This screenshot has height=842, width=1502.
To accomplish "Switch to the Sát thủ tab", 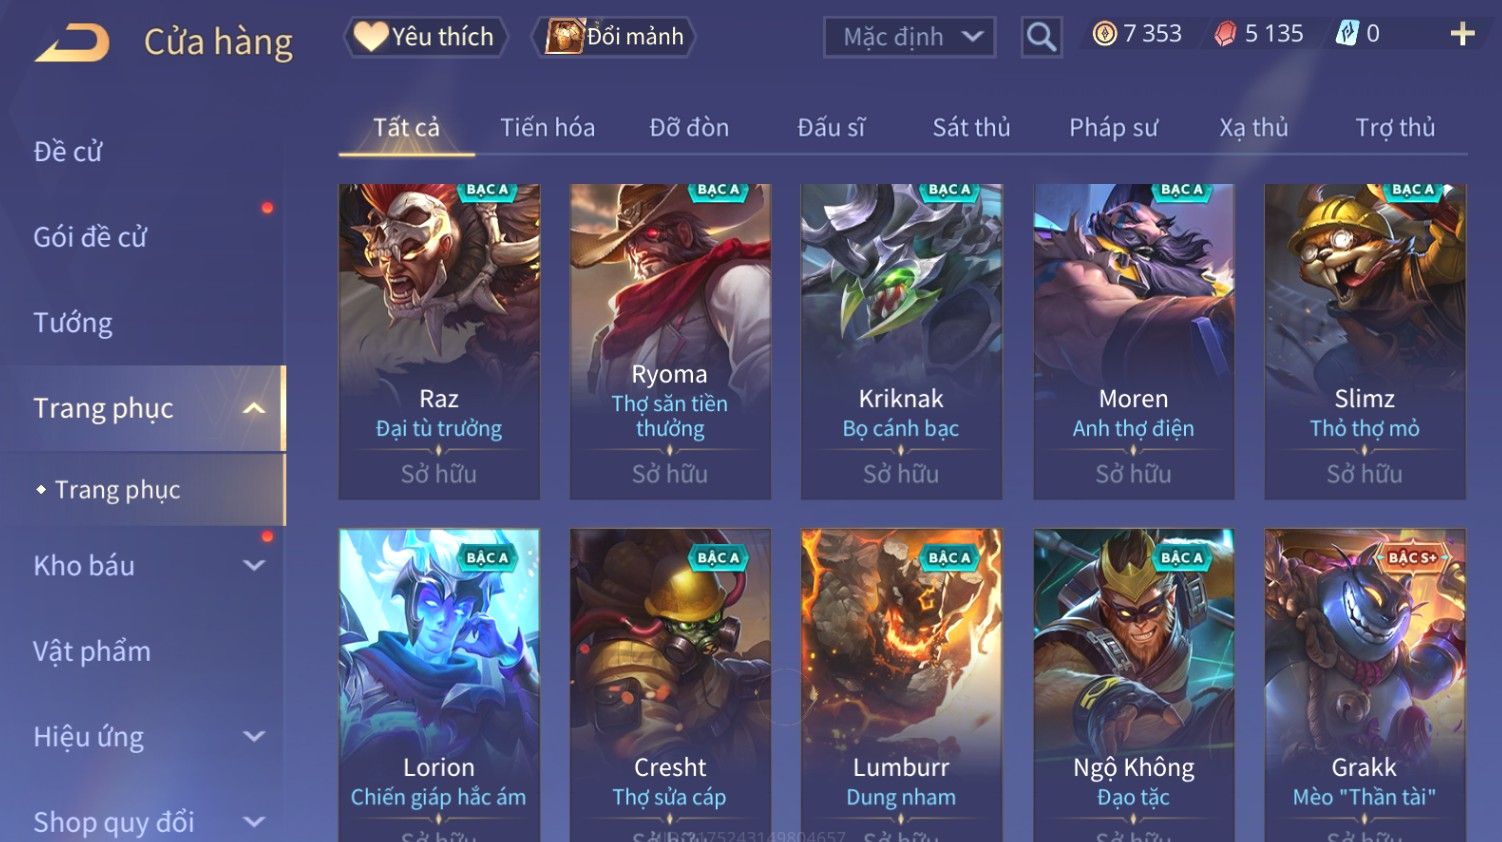I will tap(971, 128).
